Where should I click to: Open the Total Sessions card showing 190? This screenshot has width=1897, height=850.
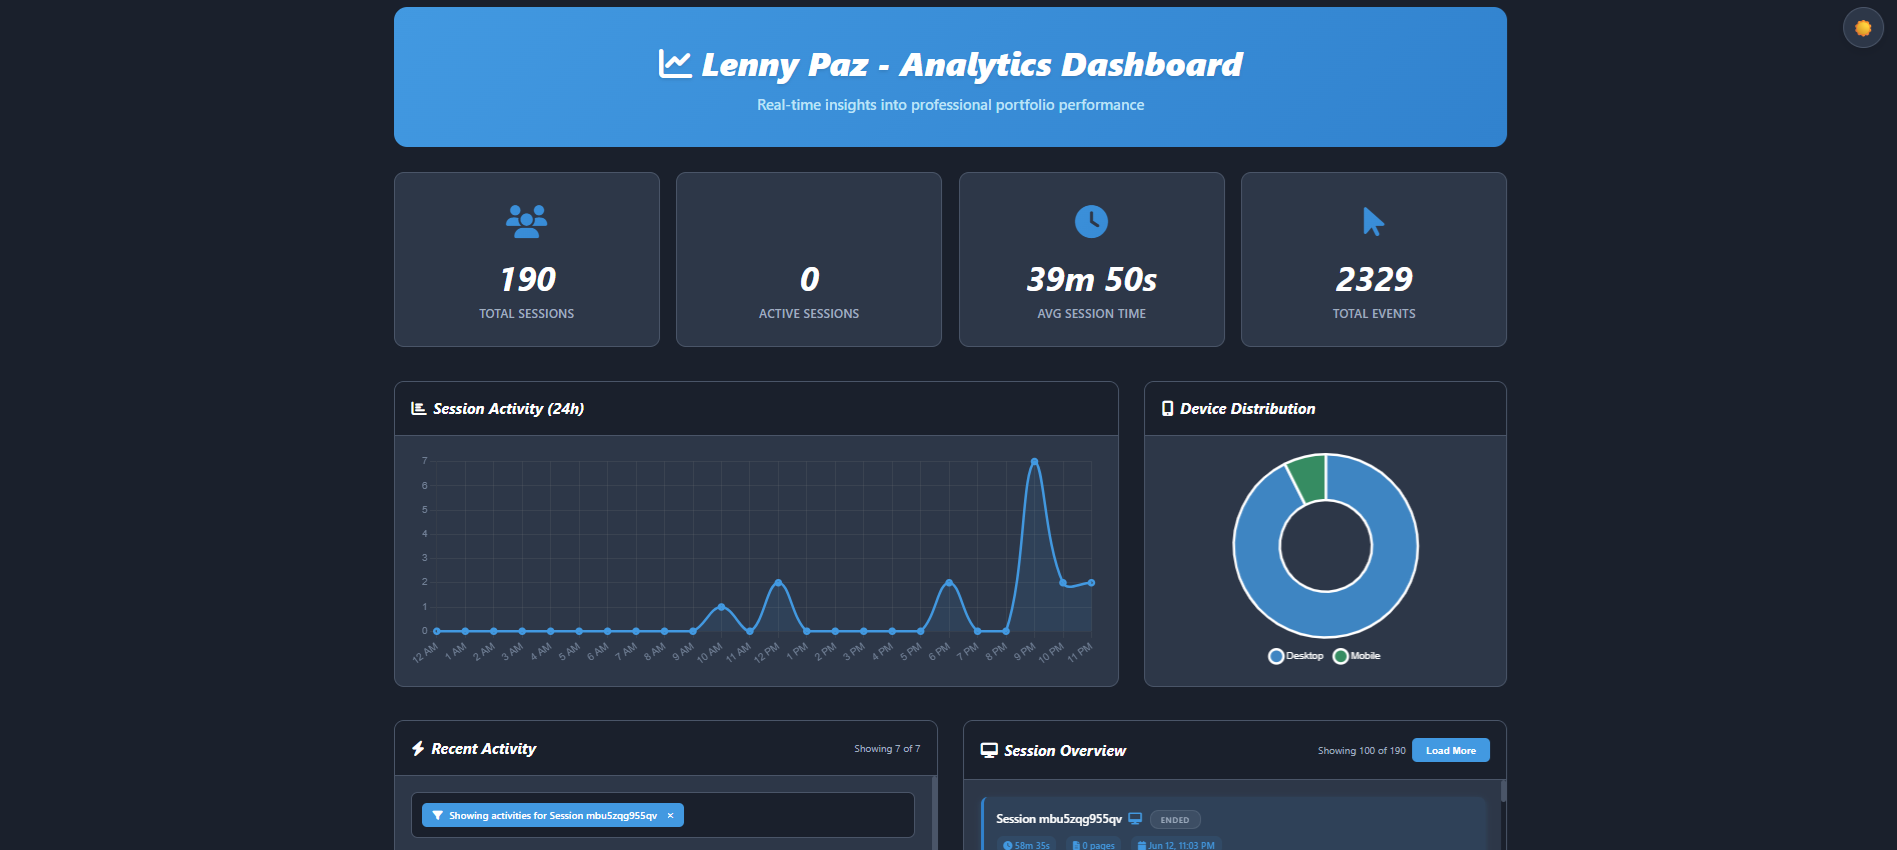coord(527,260)
